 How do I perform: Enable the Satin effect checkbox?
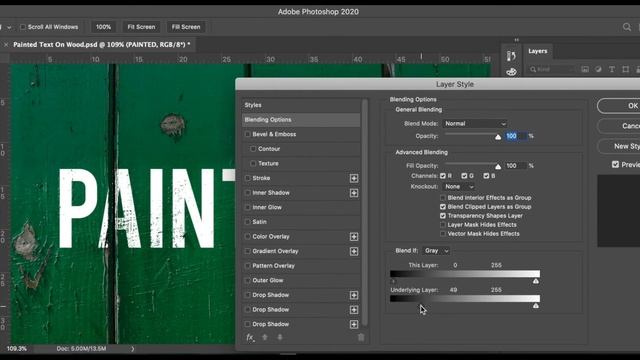[247, 222]
